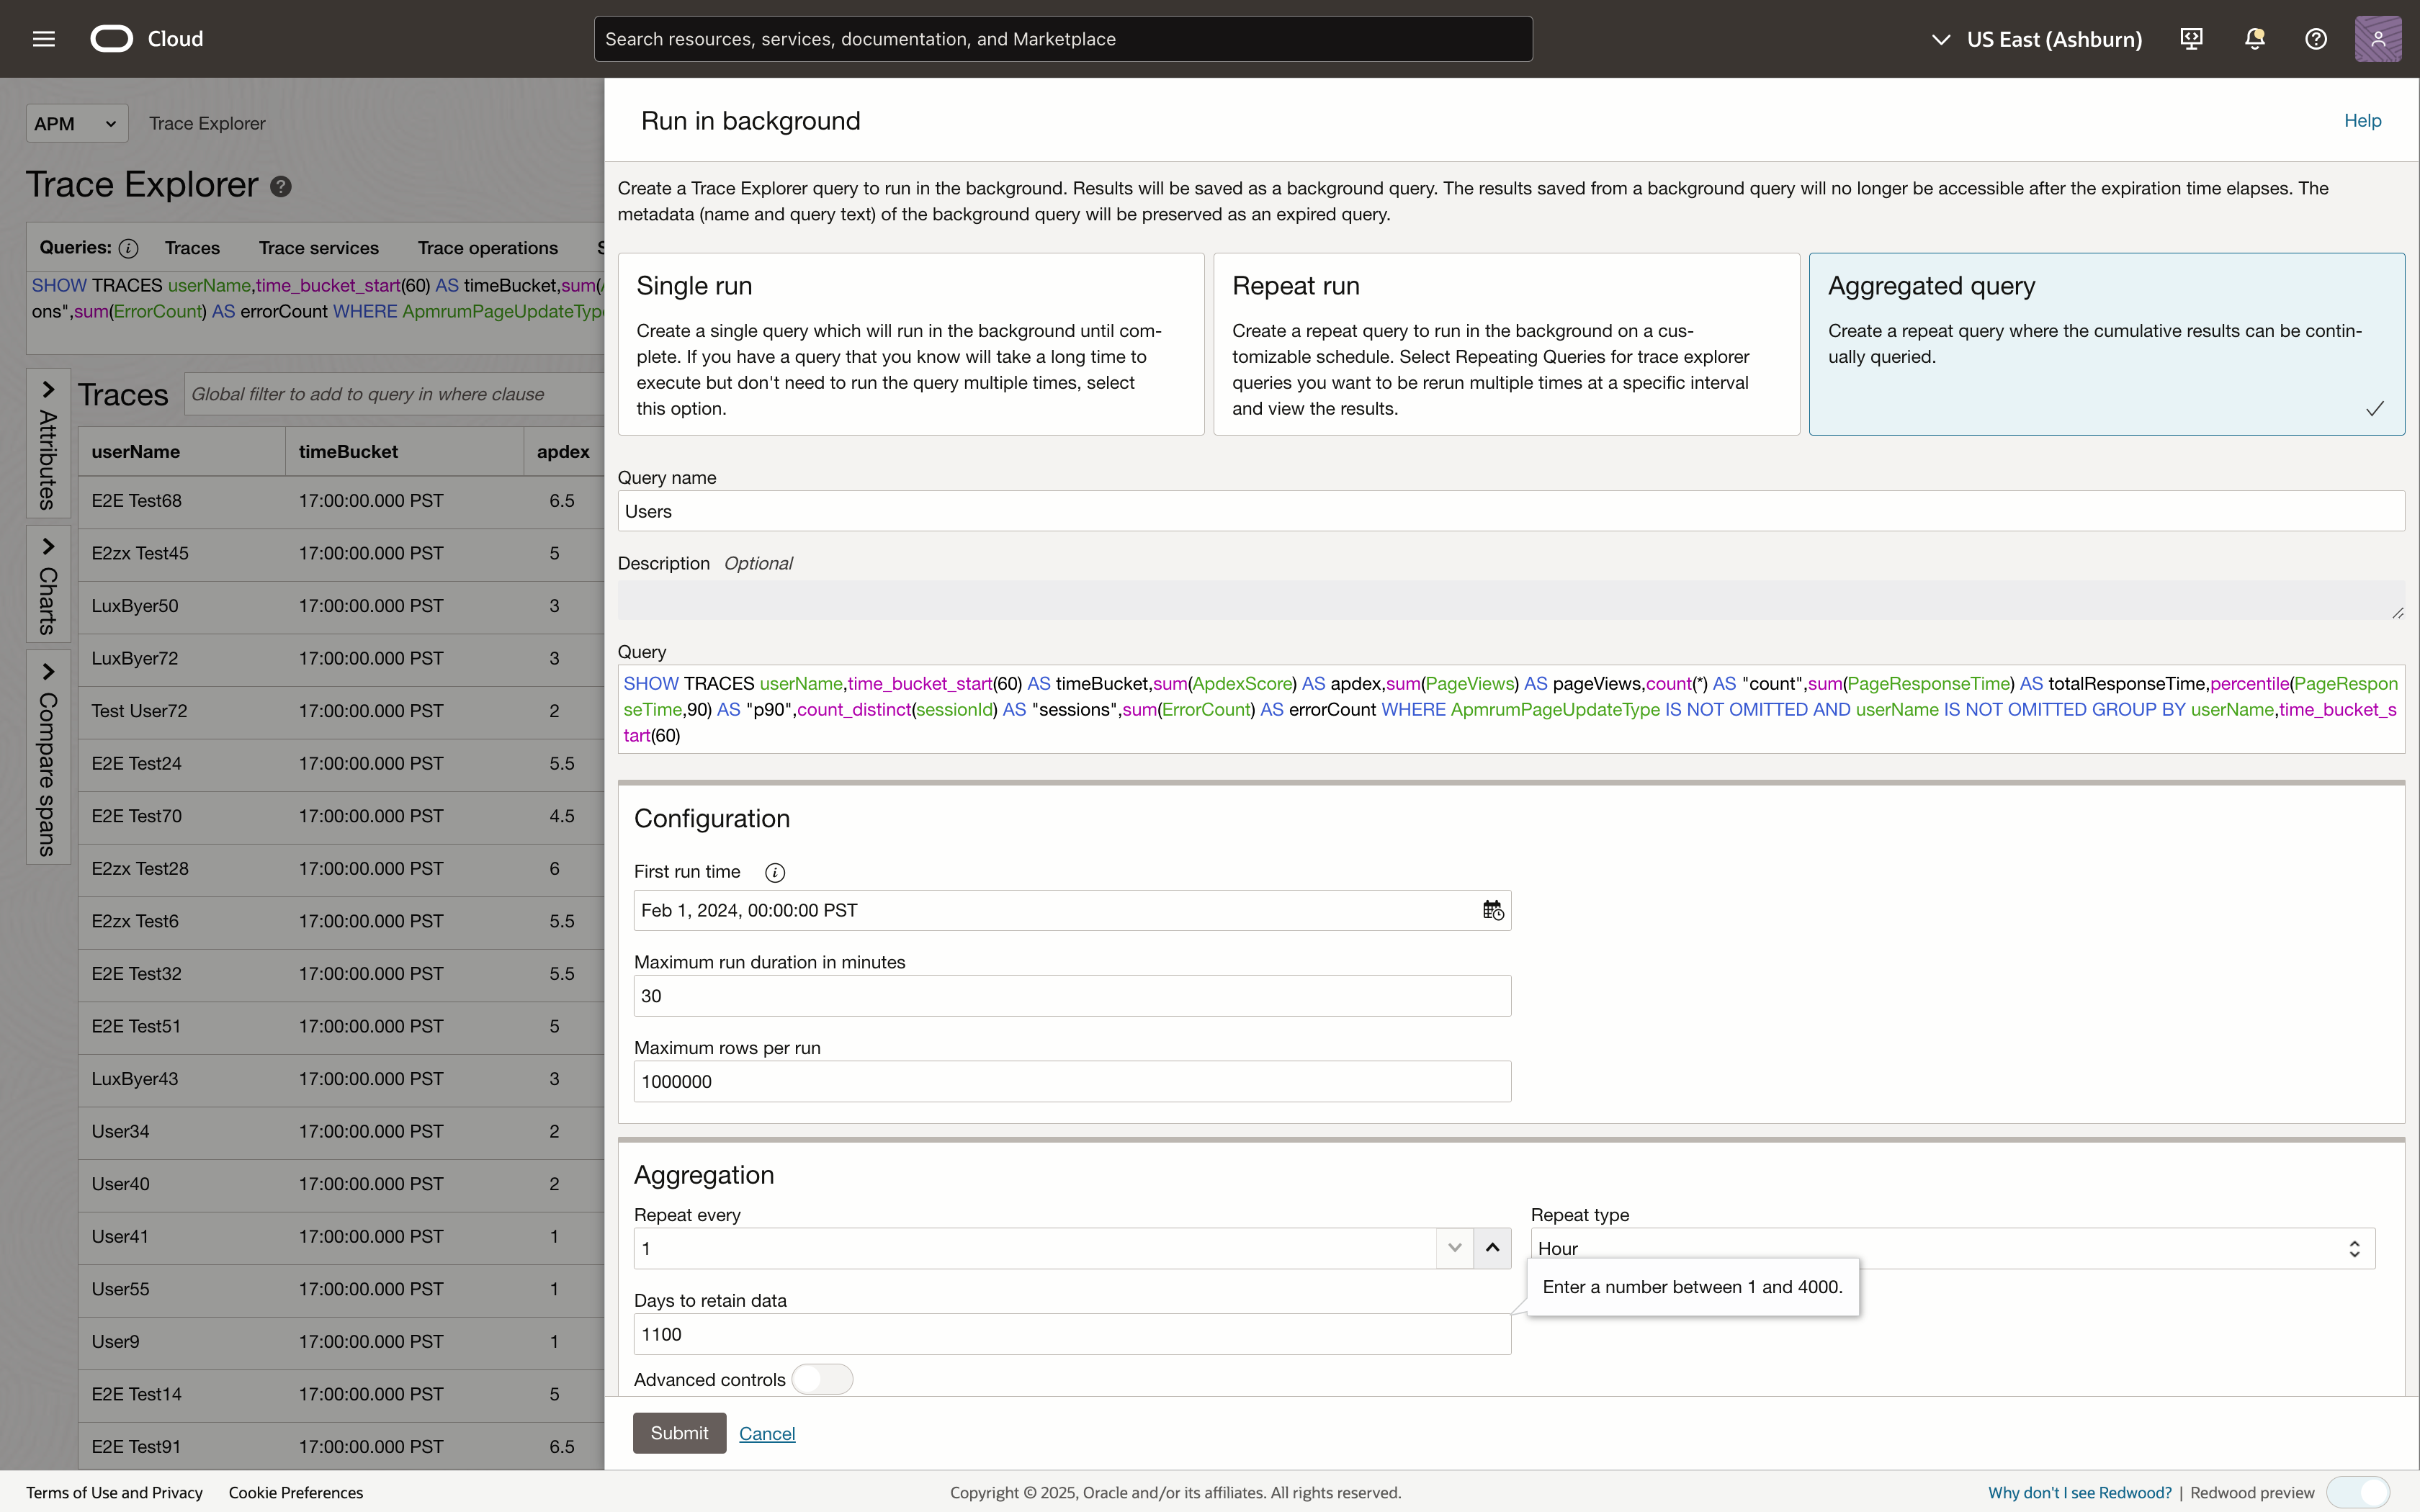Select the Single run option card

click(x=910, y=343)
